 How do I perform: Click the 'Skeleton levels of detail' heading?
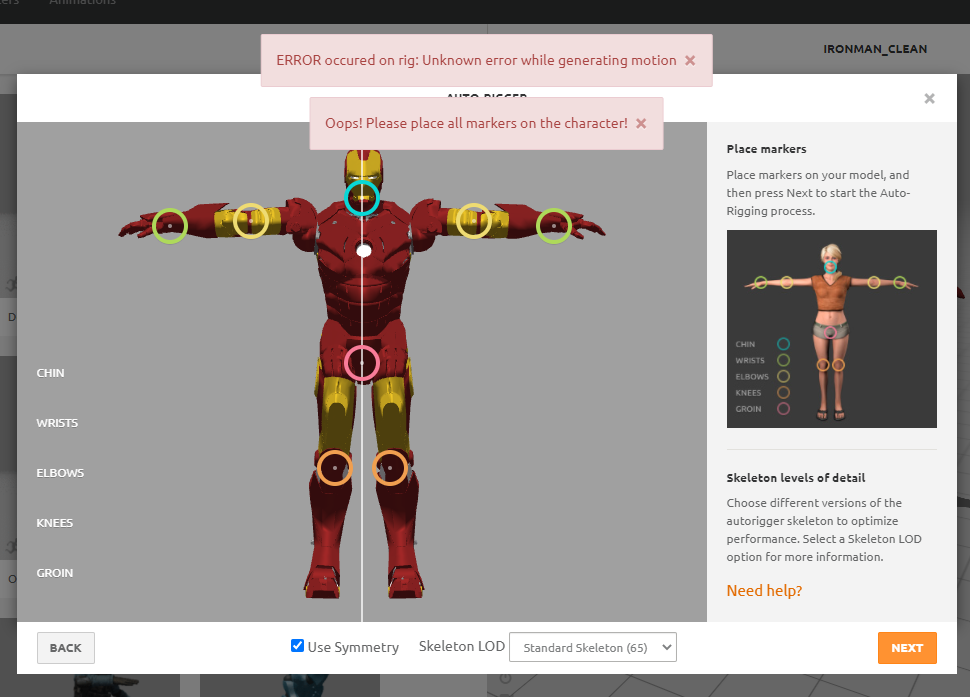click(x=796, y=478)
